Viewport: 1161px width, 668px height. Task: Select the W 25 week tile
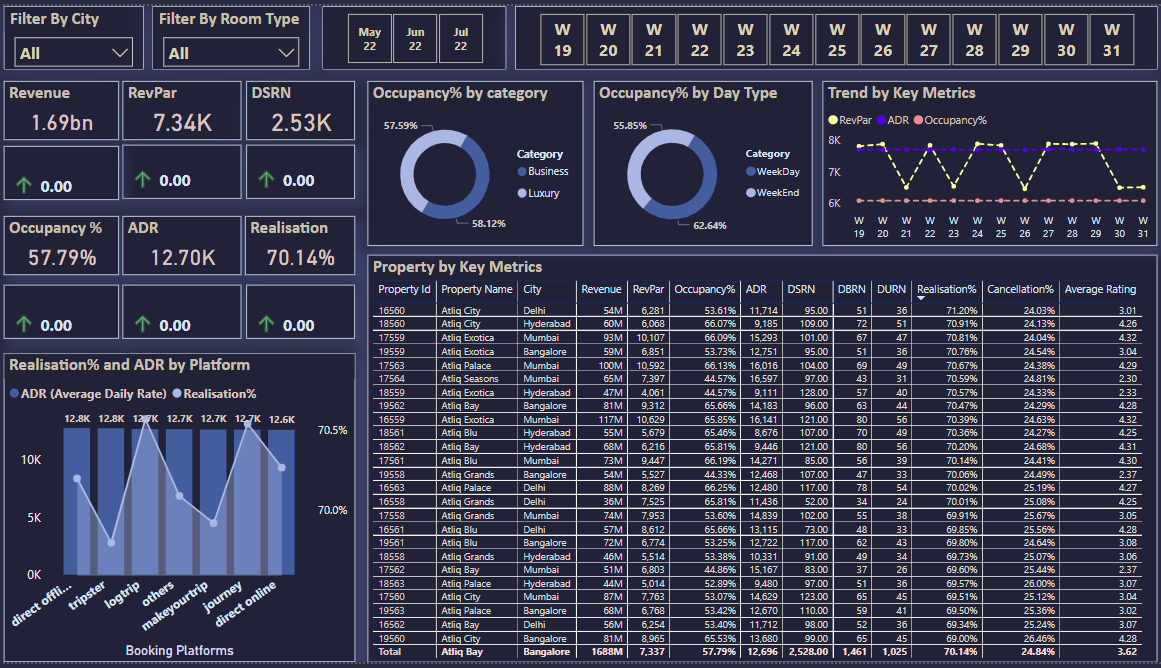[x=837, y=40]
